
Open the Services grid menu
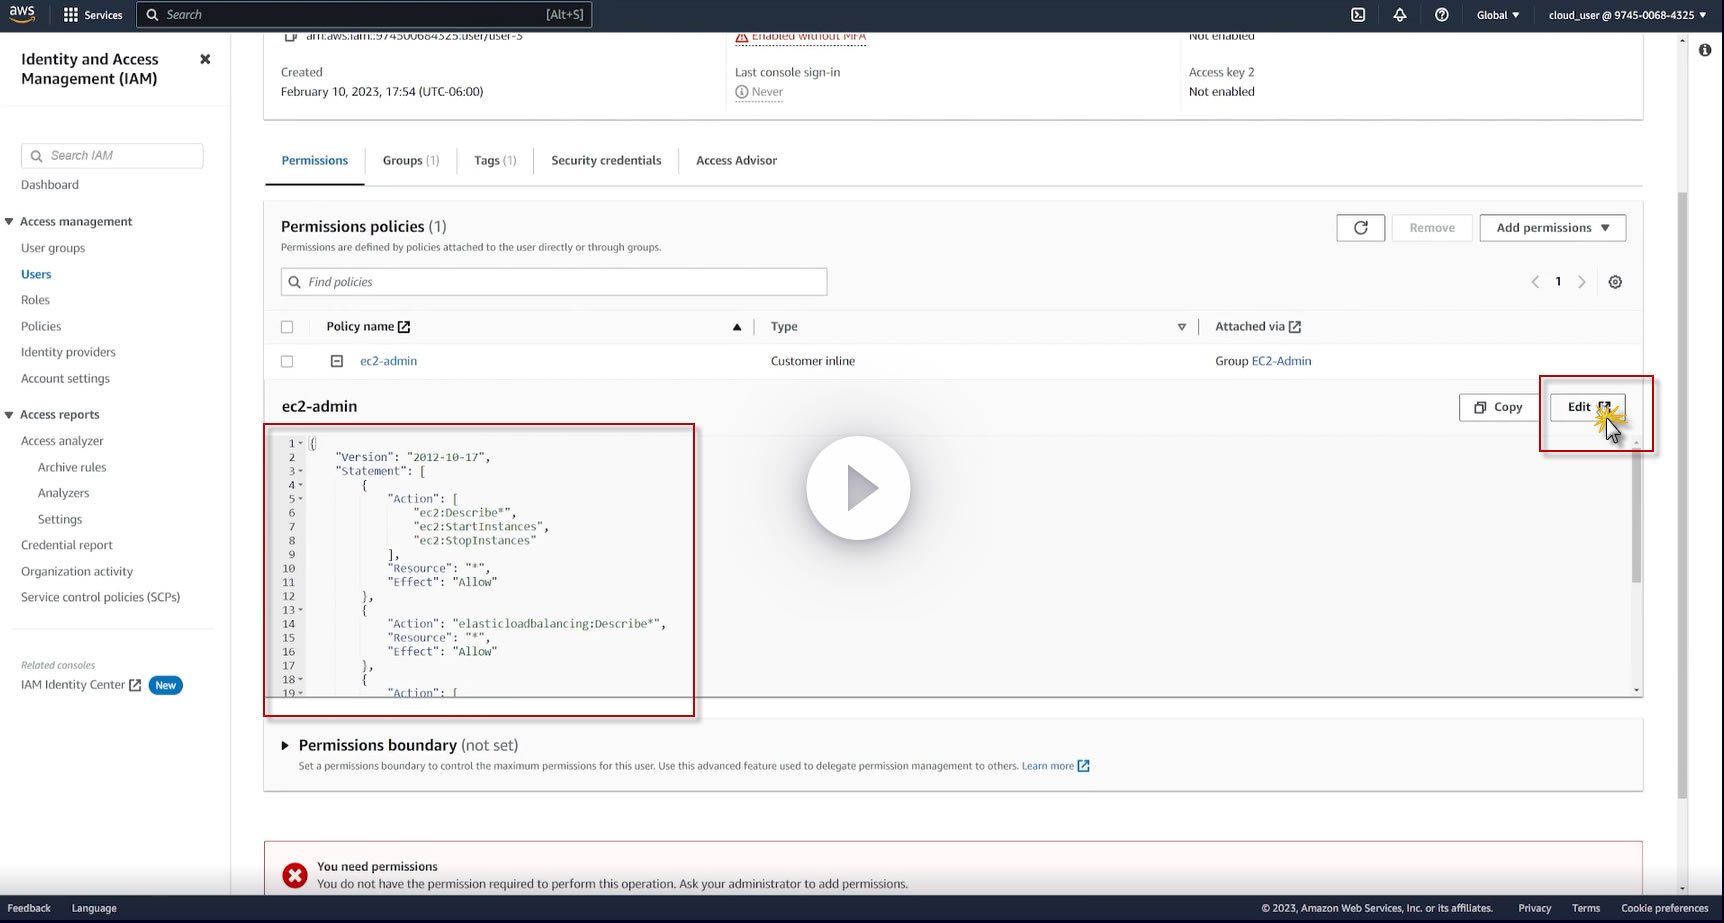pos(92,15)
